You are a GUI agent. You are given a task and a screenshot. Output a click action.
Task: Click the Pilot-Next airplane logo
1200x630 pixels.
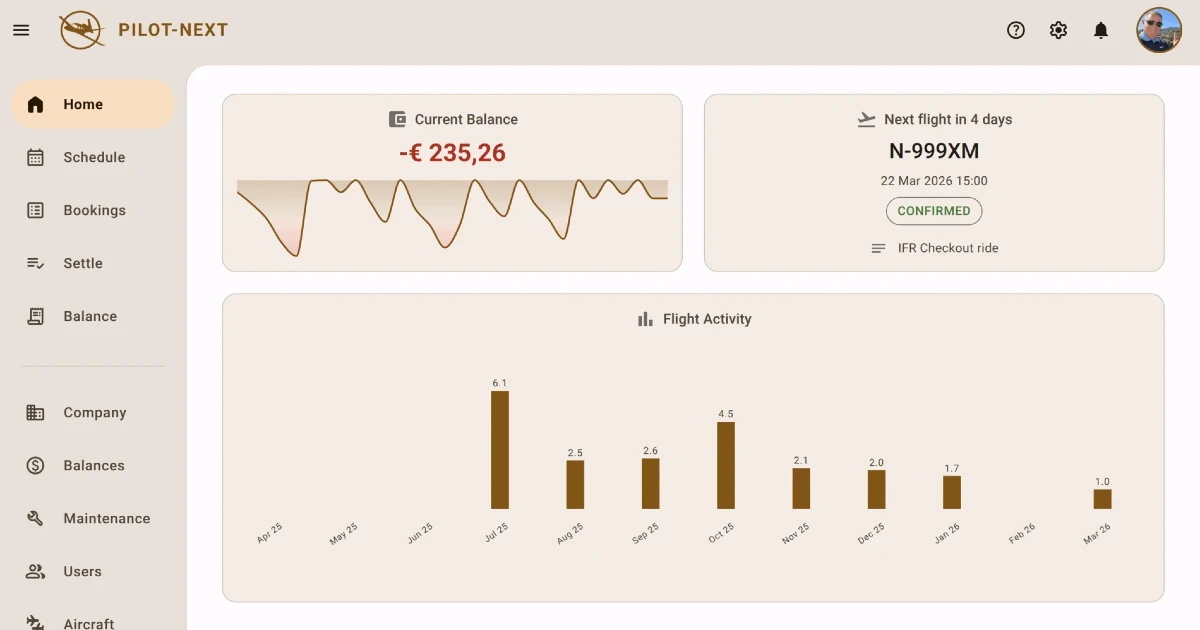[x=82, y=30]
